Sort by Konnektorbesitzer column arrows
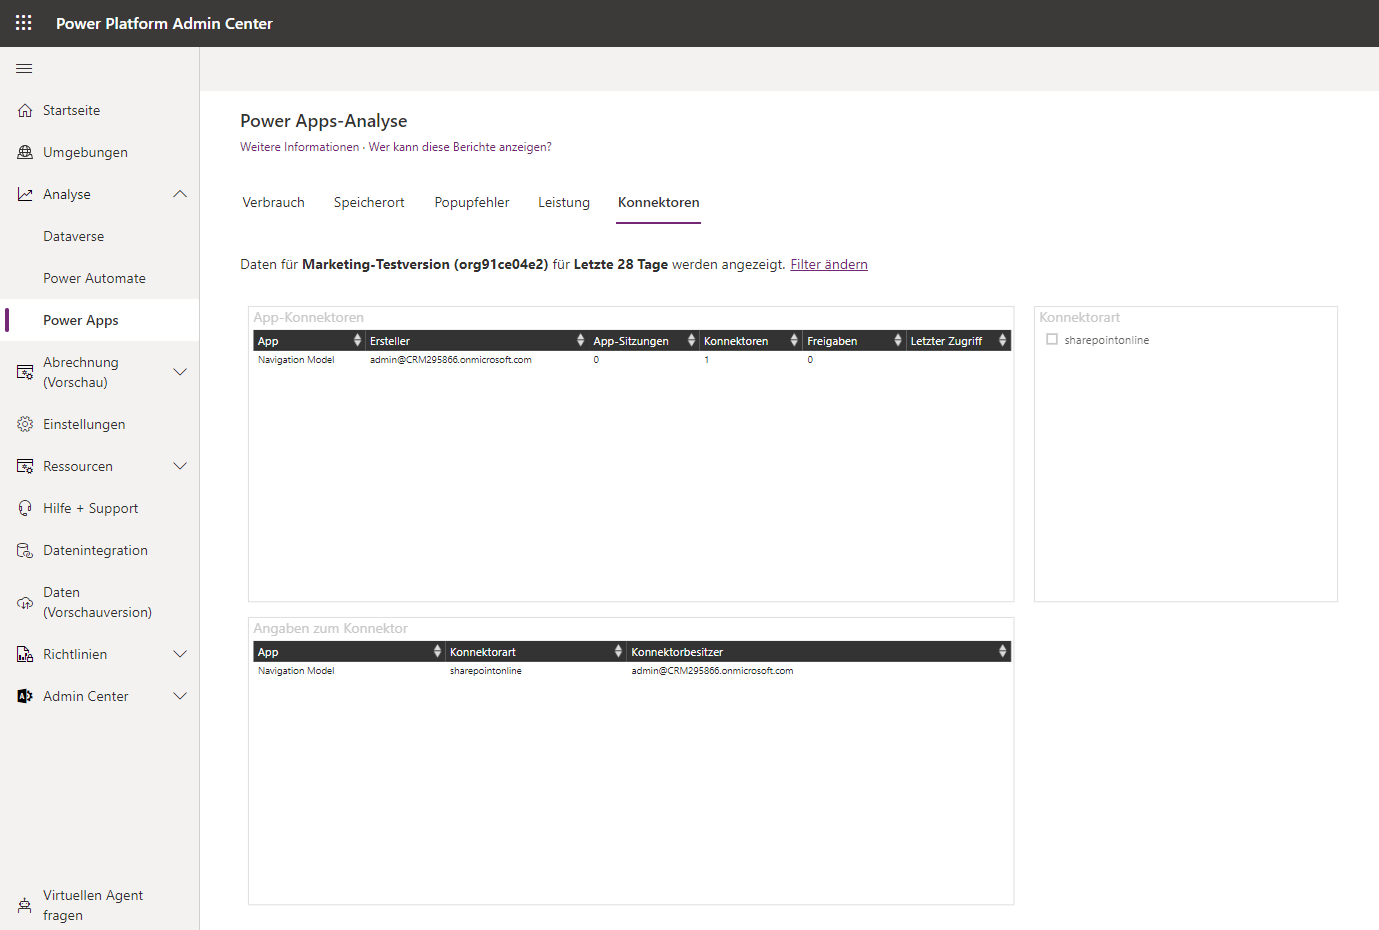This screenshot has width=1379, height=930. pyautogui.click(x=1002, y=652)
